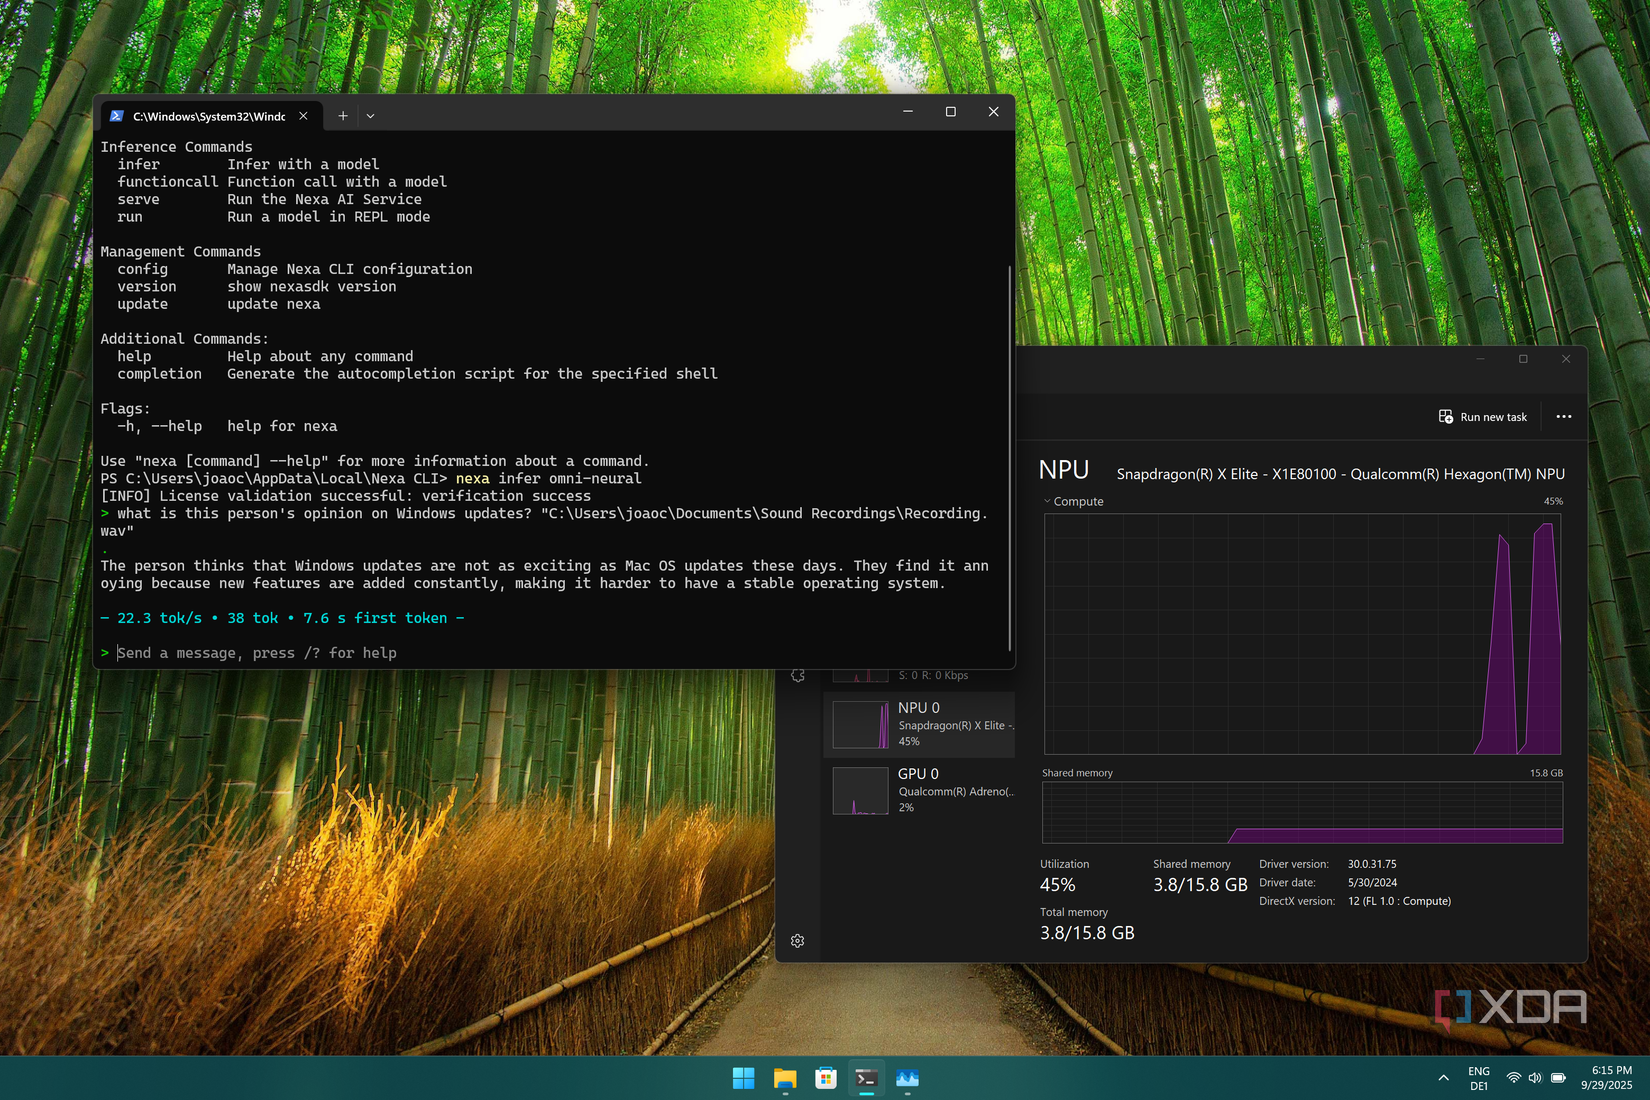
Task: Click the terminal message input prompt
Action: tap(257, 653)
